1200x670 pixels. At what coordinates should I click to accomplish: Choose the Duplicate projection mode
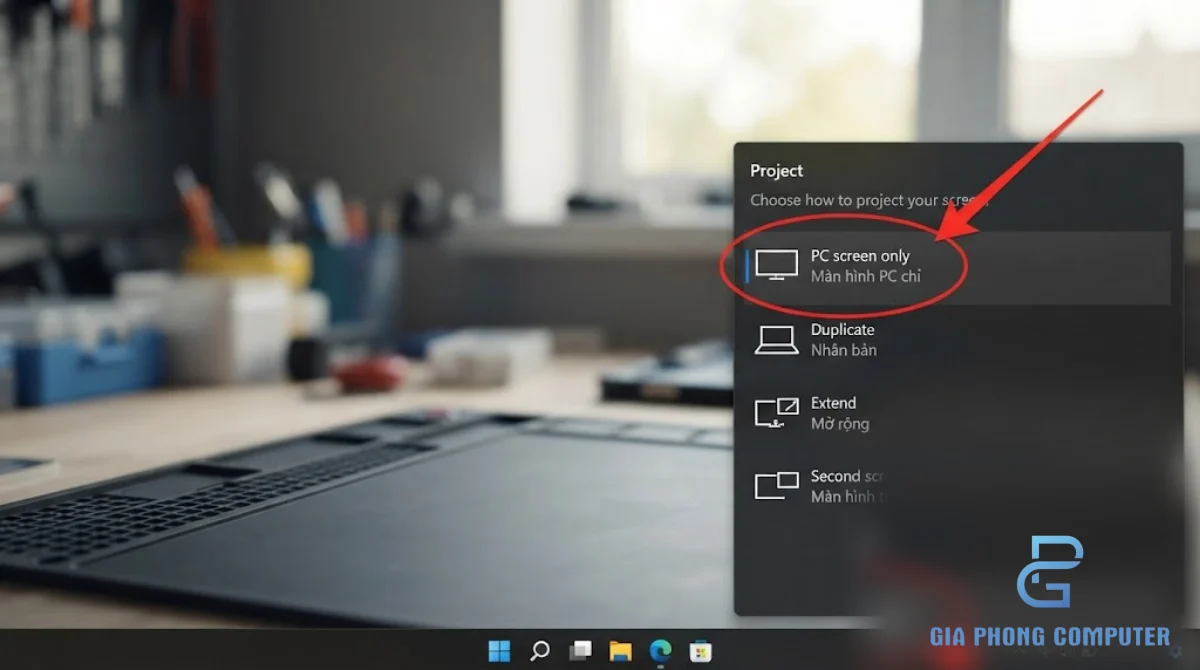(957, 340)
